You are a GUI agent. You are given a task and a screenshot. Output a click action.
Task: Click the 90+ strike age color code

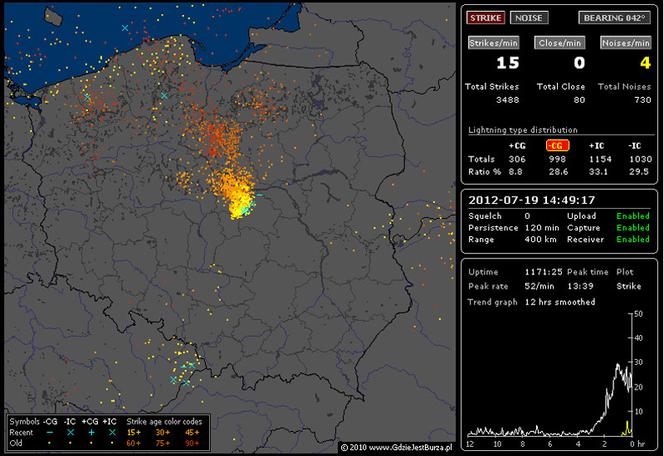coord(191,443)
